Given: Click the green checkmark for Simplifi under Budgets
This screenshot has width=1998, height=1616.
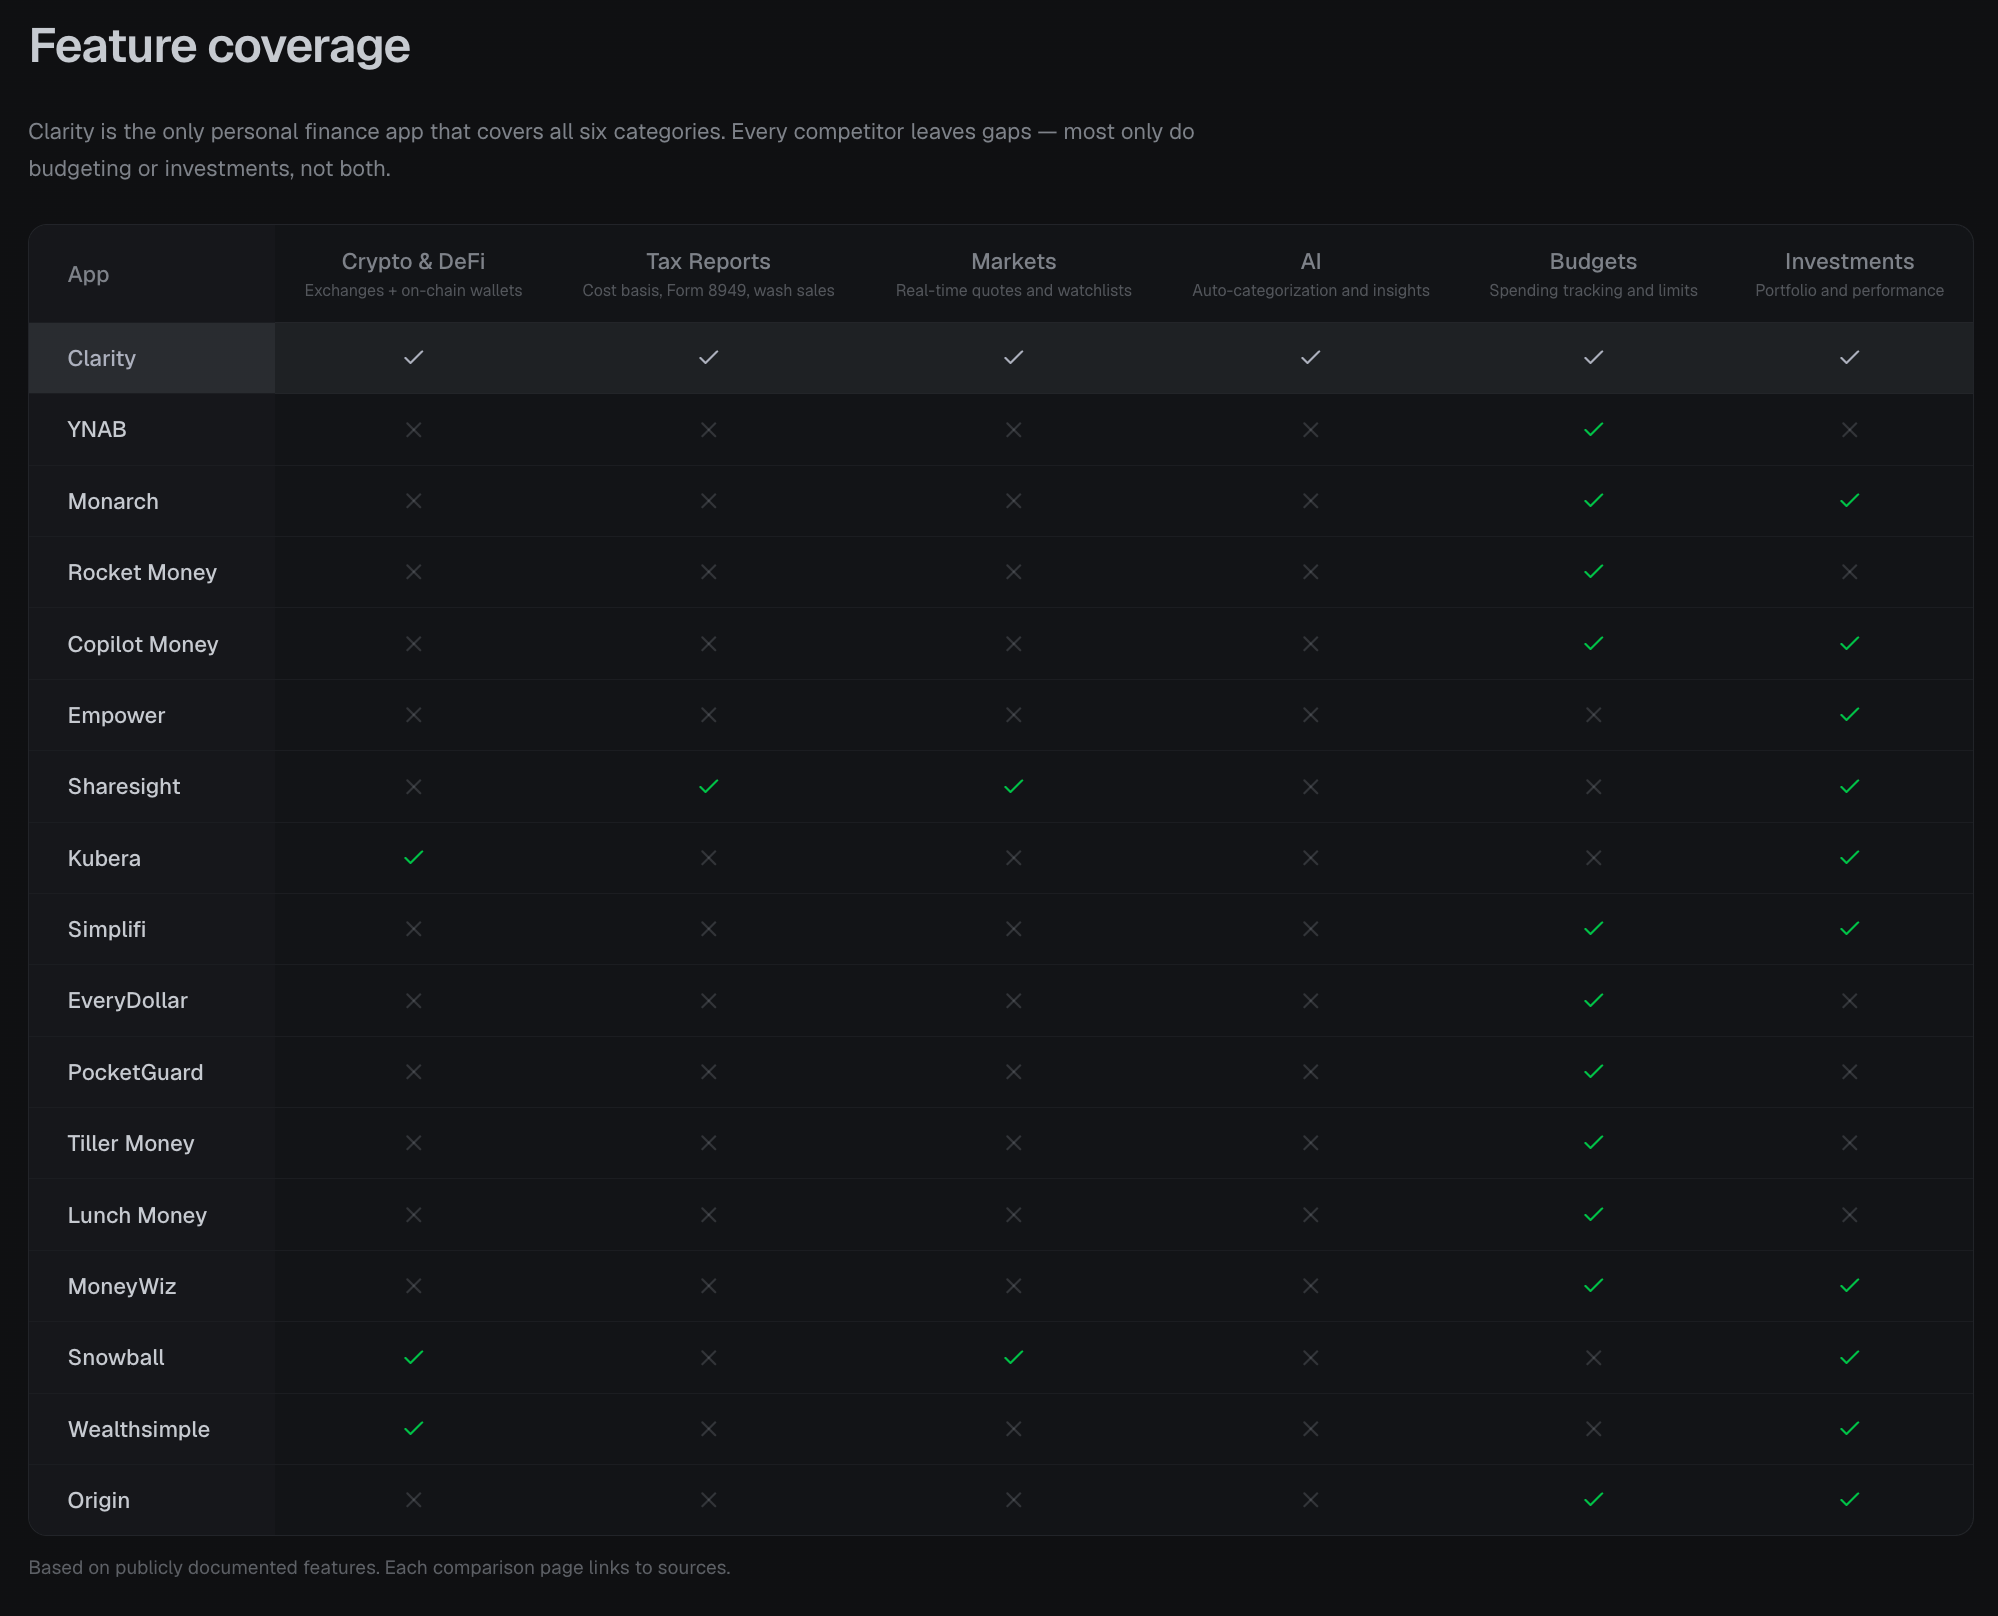Looking at the screenshot, I should pos(1592,929).
